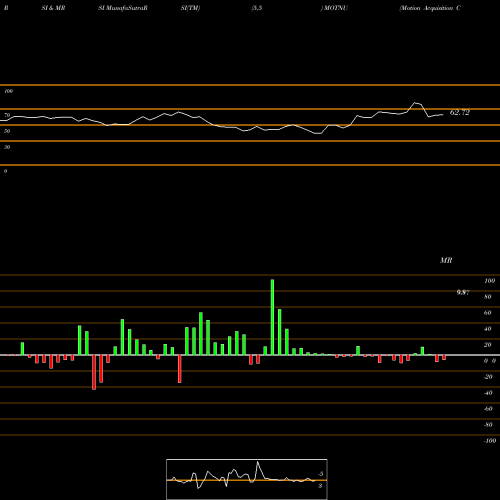The height and width of the screenshot is (500, 500).
Task: Click the MunafaSutra header text
Action: coord(123,8)
